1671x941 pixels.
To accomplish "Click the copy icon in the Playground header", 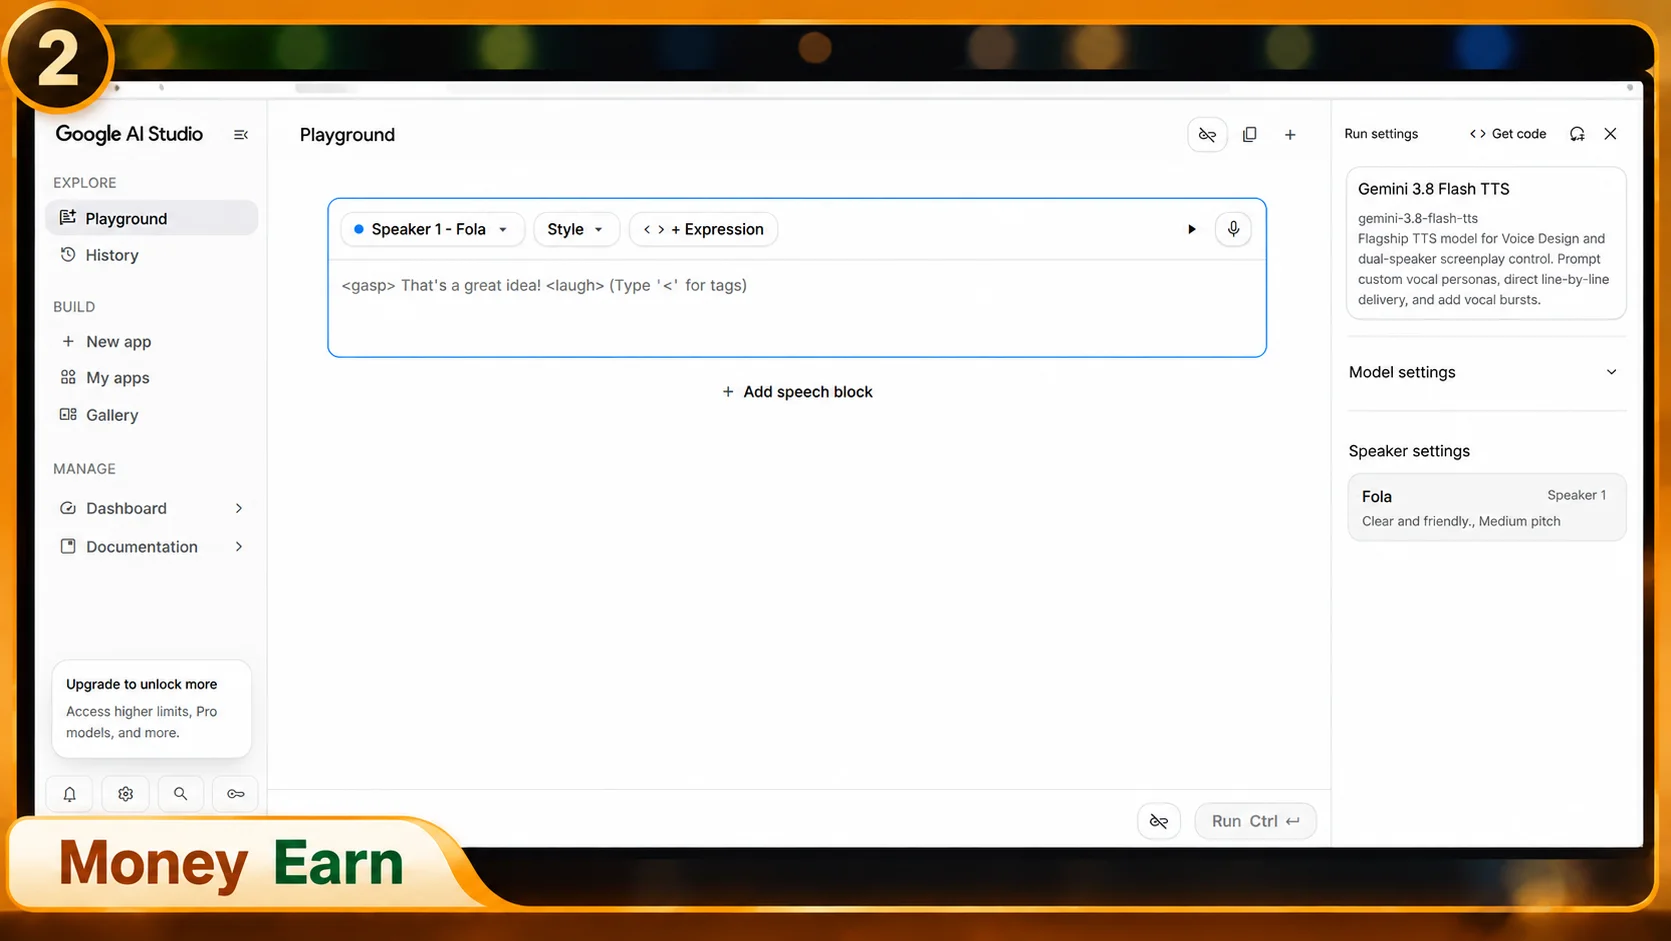I will [1250, 135].
